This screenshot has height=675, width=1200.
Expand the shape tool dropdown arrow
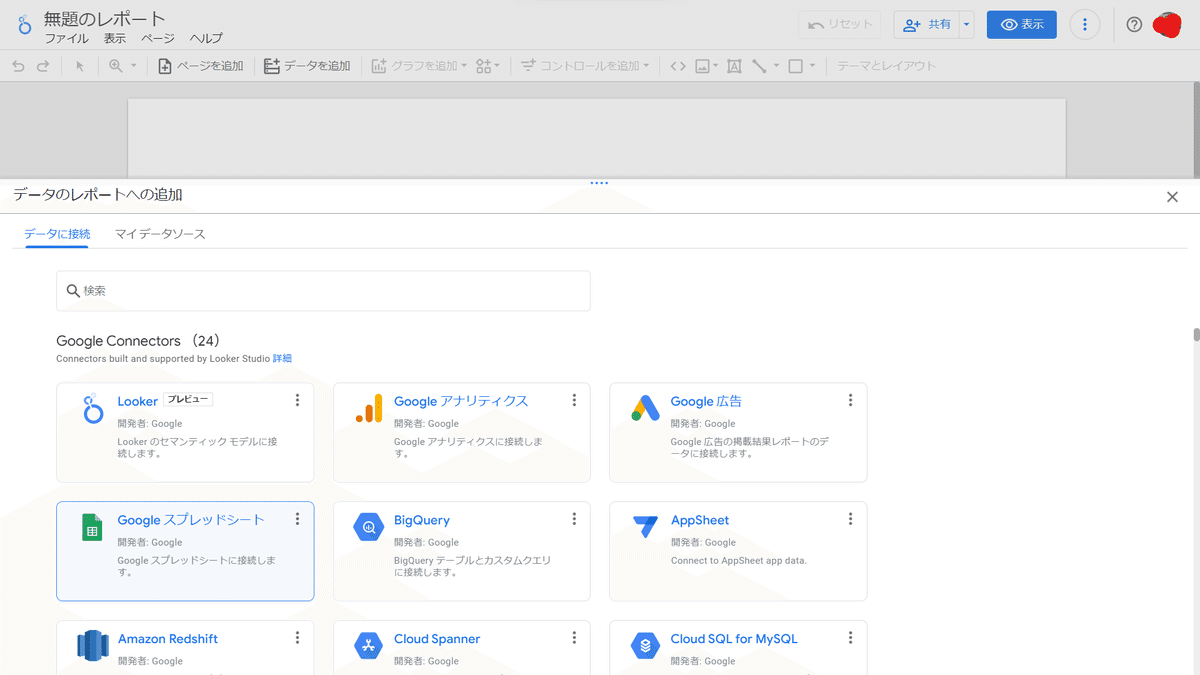tap(812, 66)
